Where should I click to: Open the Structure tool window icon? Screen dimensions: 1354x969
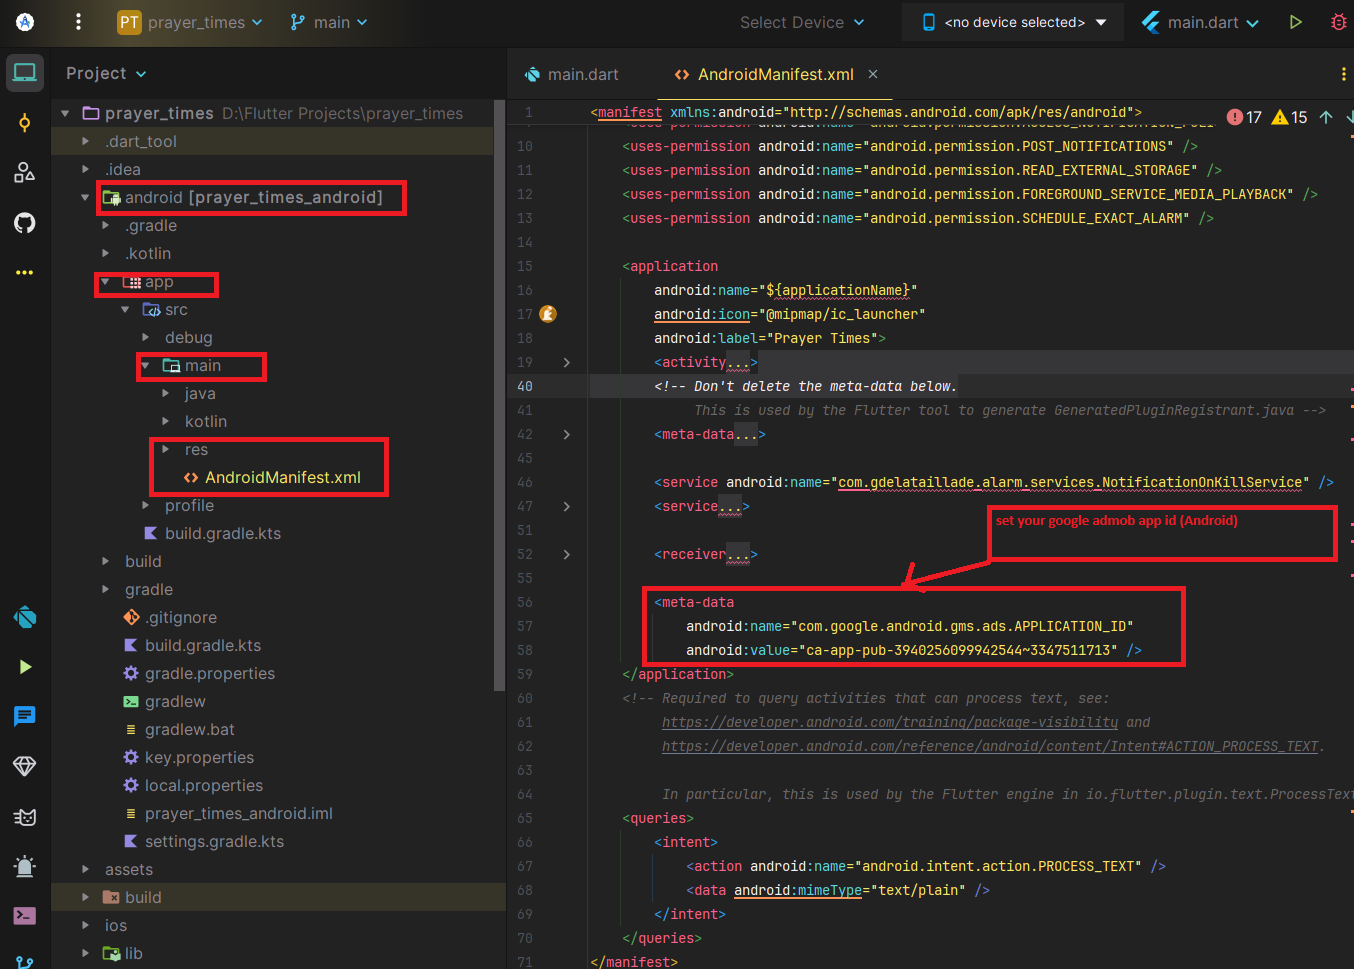coord(24,172)
